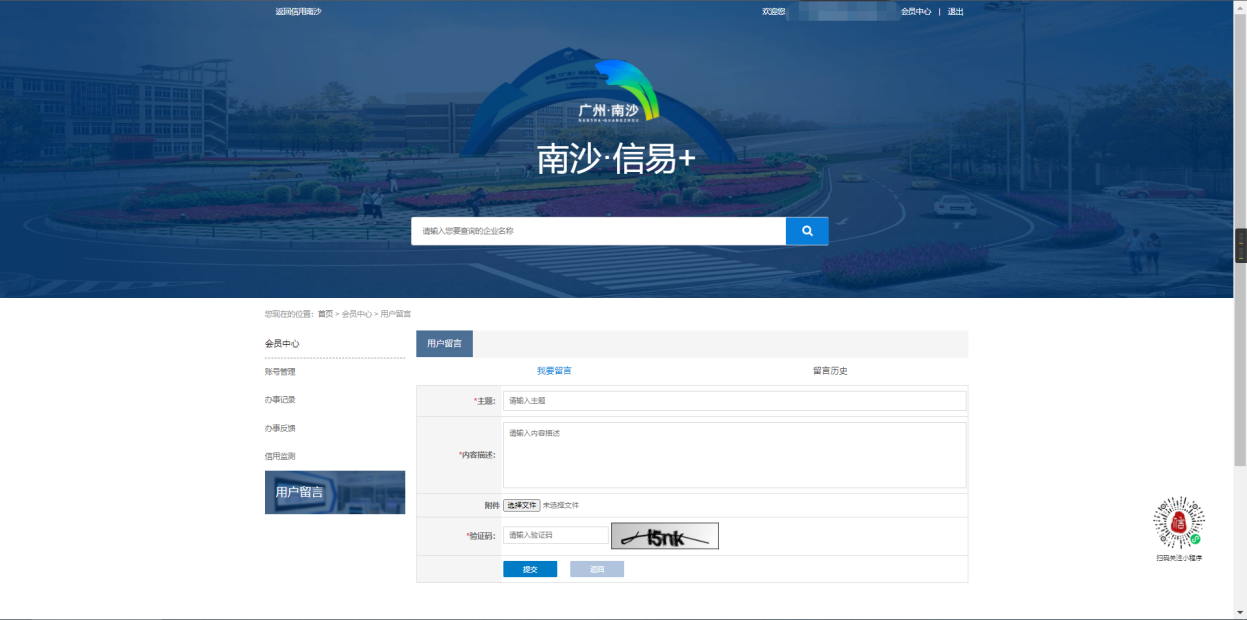Switch to the 留言历史 tab
Image resolution: width=1247 pixels, height=620 pixels.
(830, 371)
